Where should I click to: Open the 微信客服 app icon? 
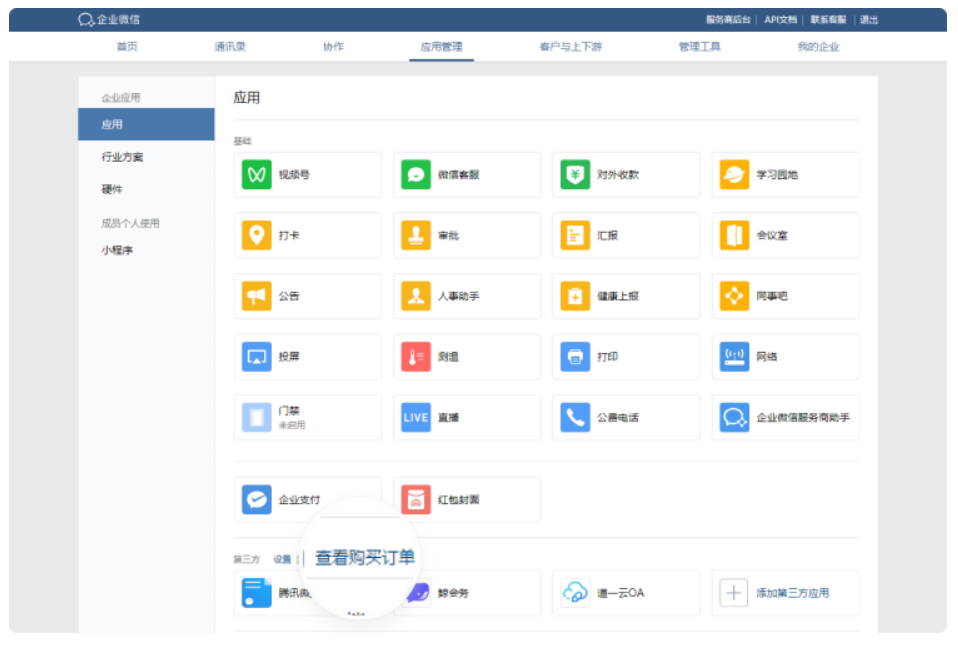pyautogui.click(x=416, y=175)
